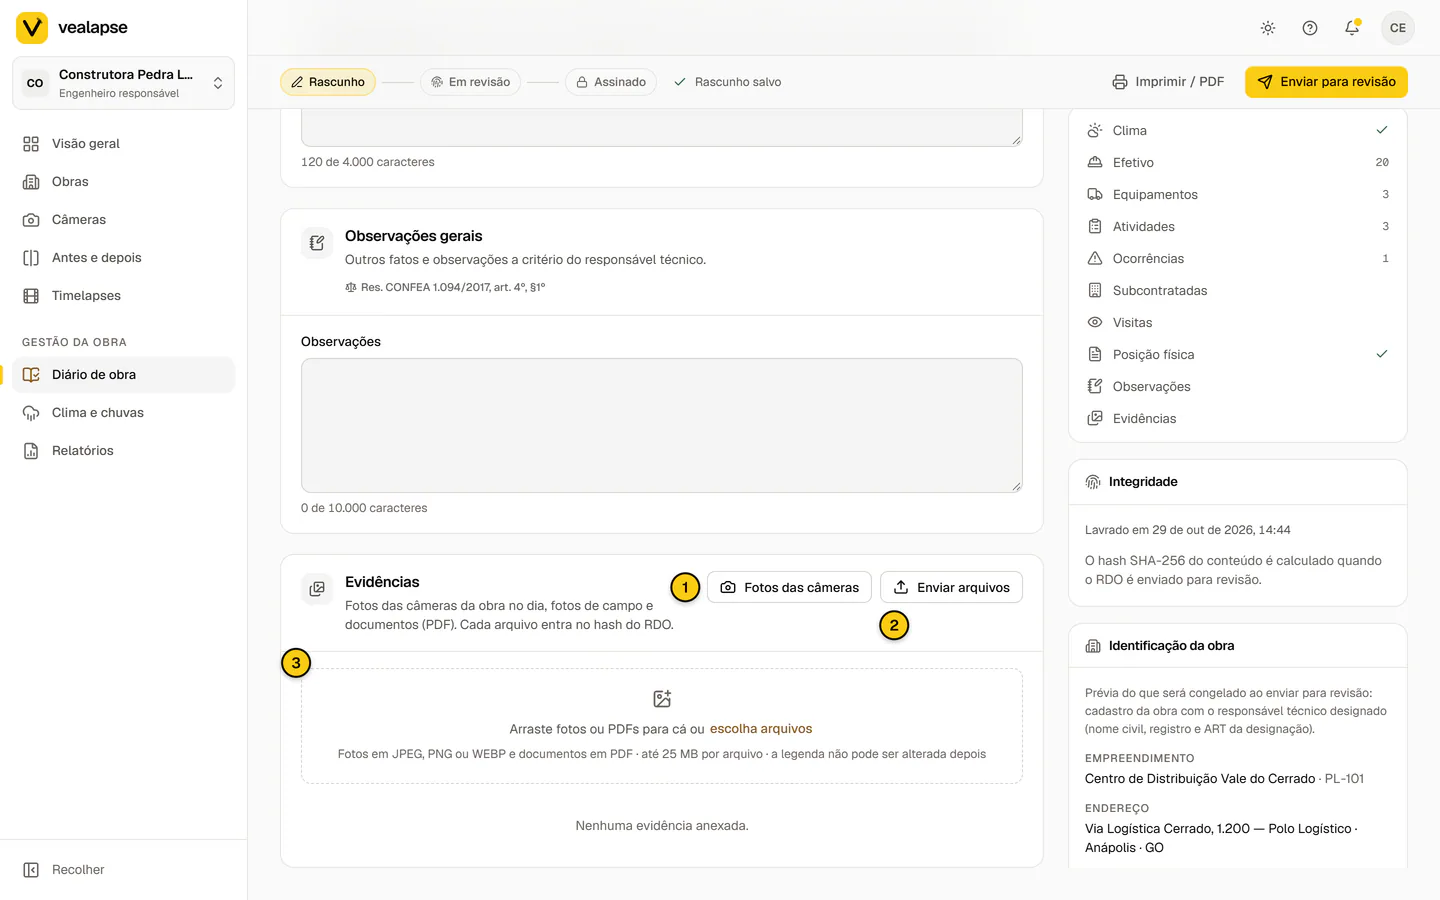The width and height of the screenshot is (1440, 900).
Task: Select Diário de obra in sidebar
Action: coord(123,375)
